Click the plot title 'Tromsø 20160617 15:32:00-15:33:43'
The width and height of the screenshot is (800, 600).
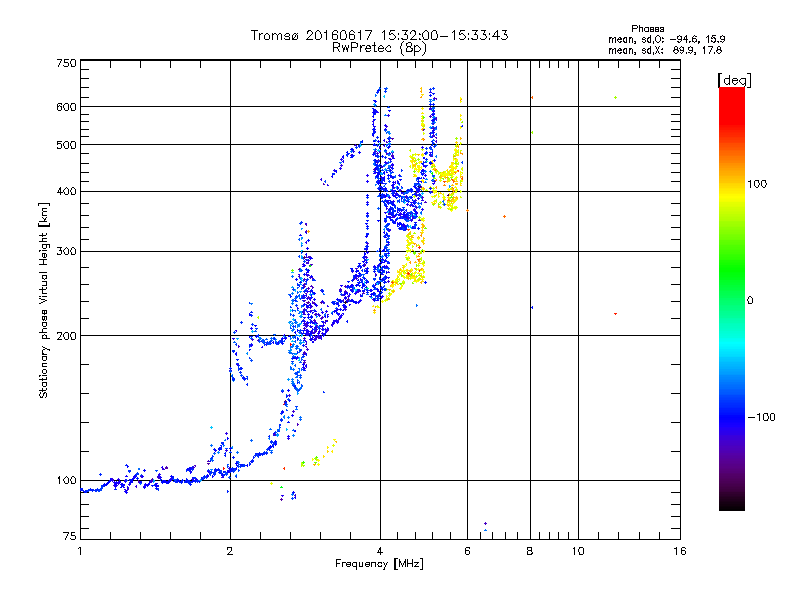point(379,35)
